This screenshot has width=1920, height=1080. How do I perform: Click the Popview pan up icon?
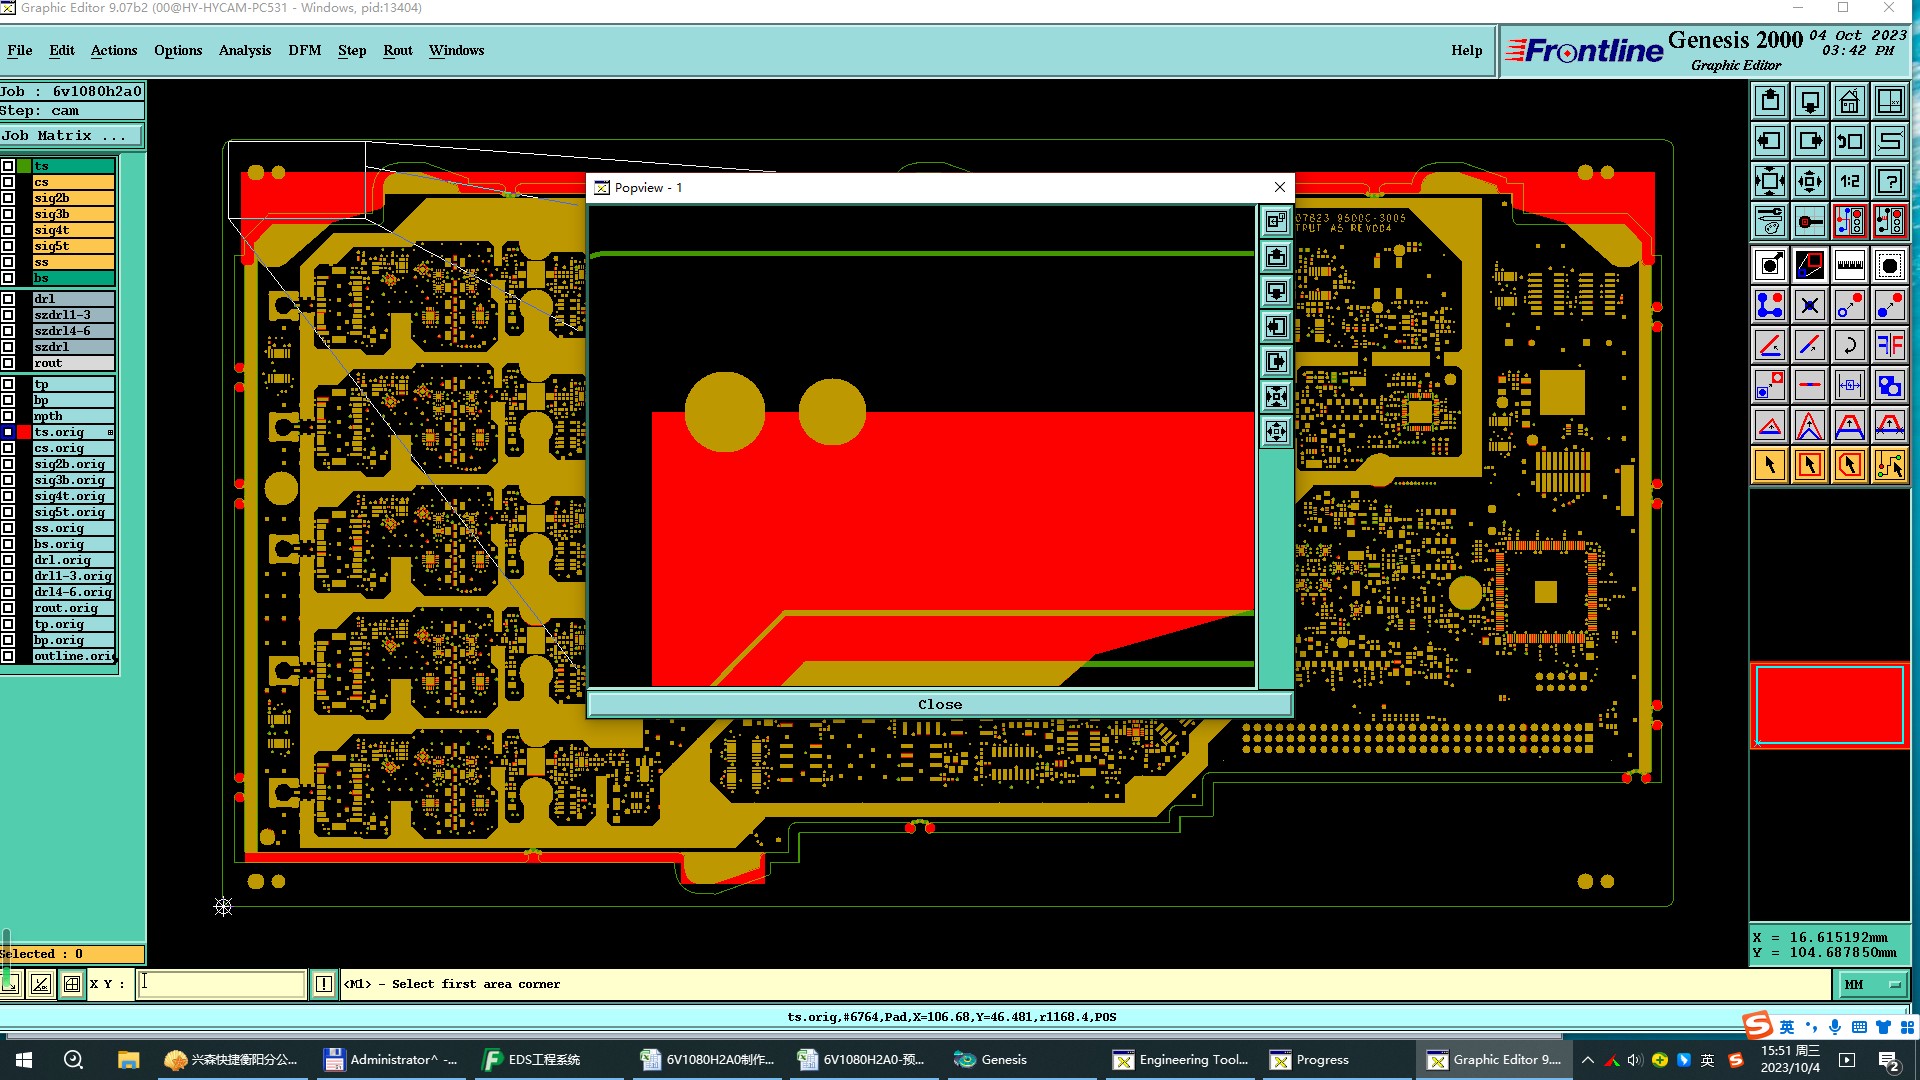tap(1276, 257)
